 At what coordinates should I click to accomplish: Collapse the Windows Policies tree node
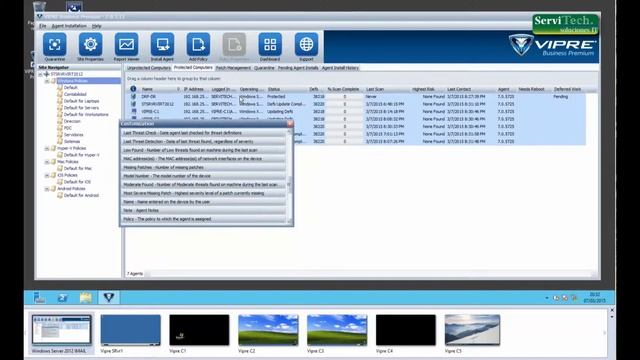[x=47, y=81]
